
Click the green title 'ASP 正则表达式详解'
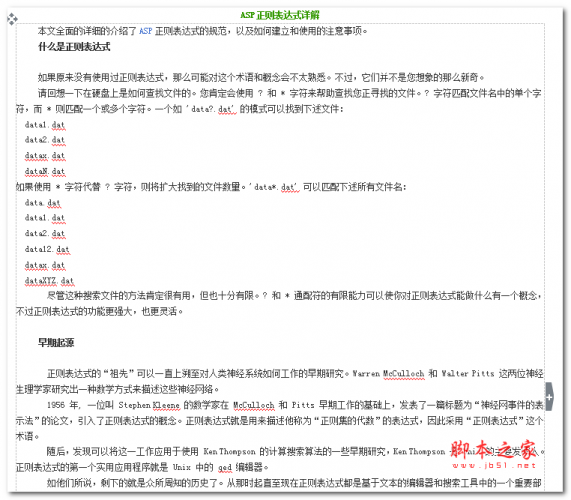click(280, 15)
